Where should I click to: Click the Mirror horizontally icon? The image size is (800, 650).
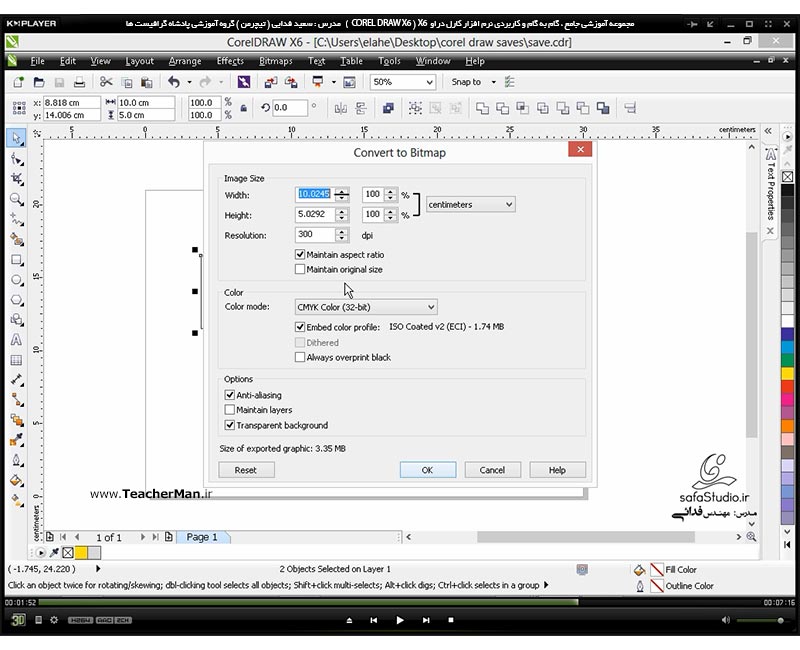coord(340,108)
